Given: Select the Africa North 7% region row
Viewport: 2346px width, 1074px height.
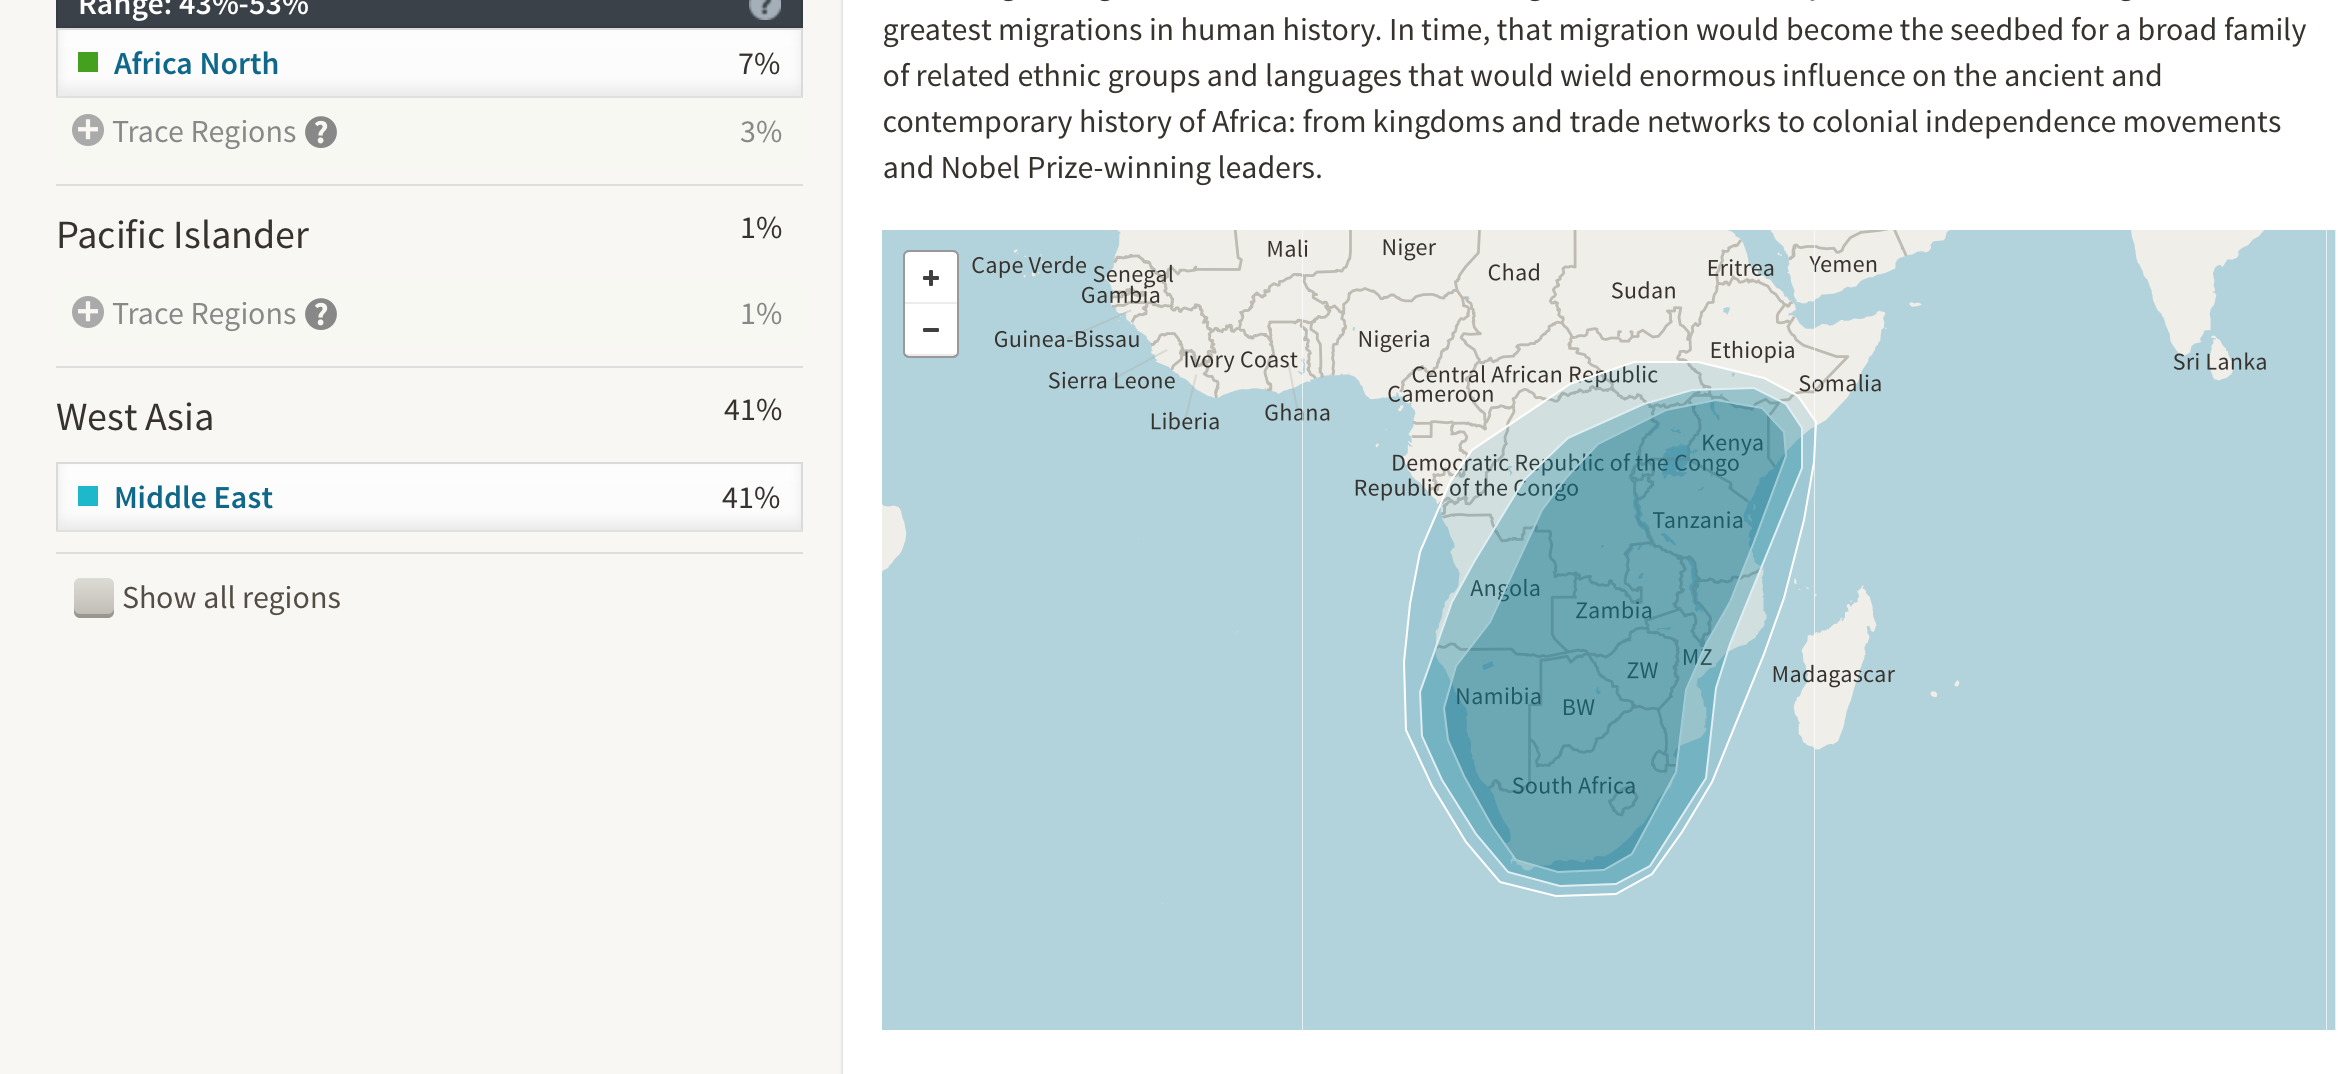Looking at the screenshot, I should (429, 64).
